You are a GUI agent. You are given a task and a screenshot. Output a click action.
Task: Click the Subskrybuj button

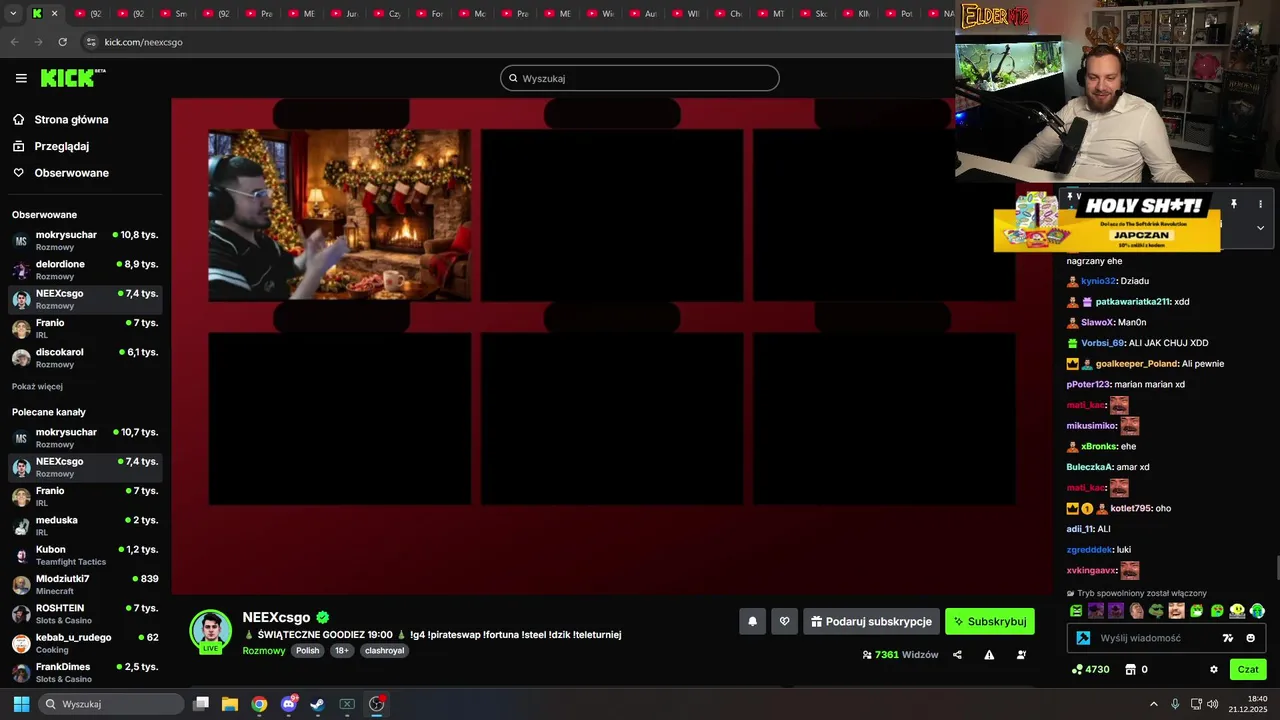(x=990, y=621)
